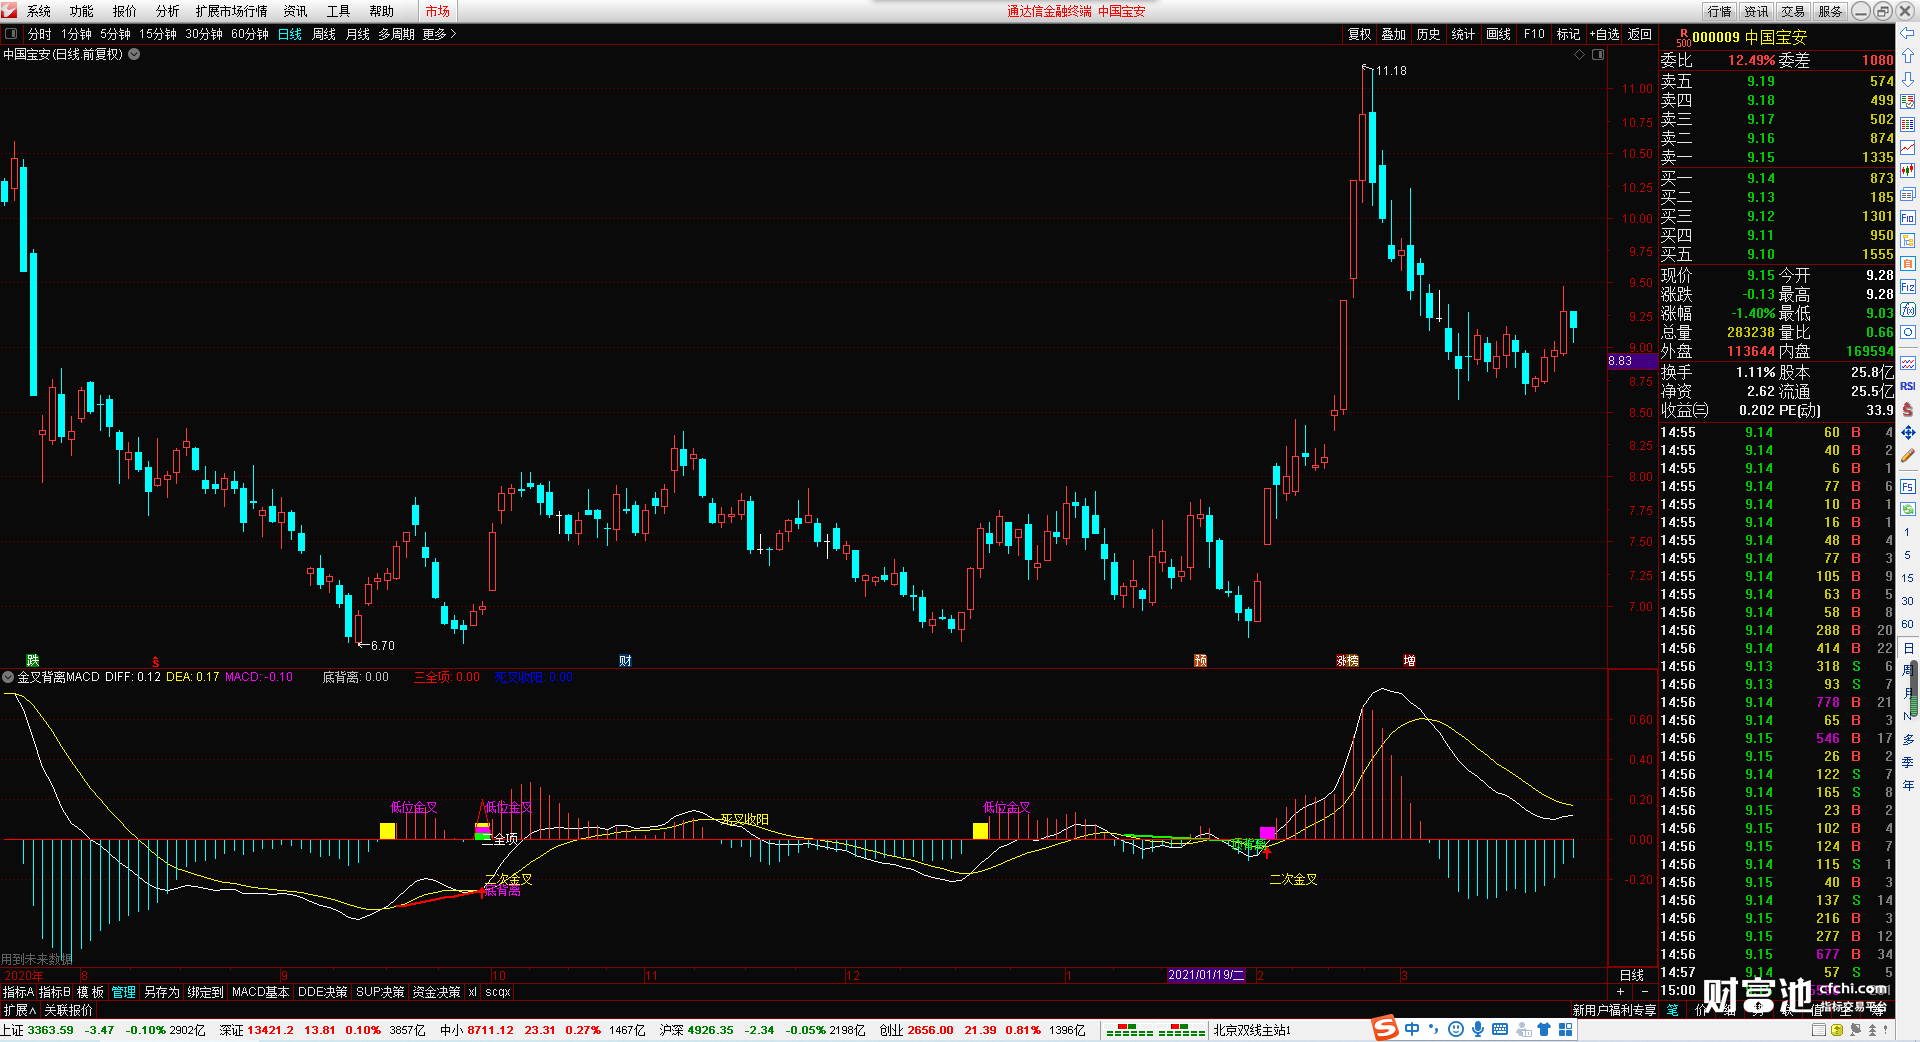Click the − zoom button near 日线

1645,992
